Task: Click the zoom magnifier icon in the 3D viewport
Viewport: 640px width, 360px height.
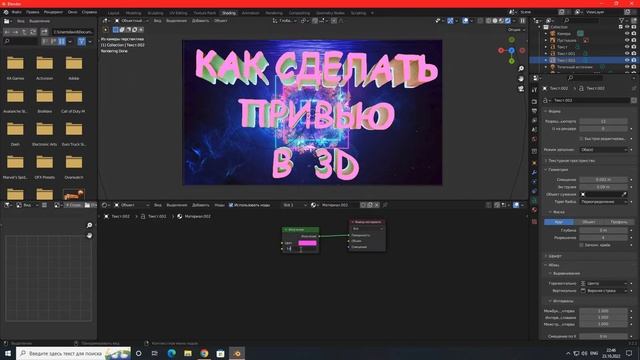Action: coord(521,69)
